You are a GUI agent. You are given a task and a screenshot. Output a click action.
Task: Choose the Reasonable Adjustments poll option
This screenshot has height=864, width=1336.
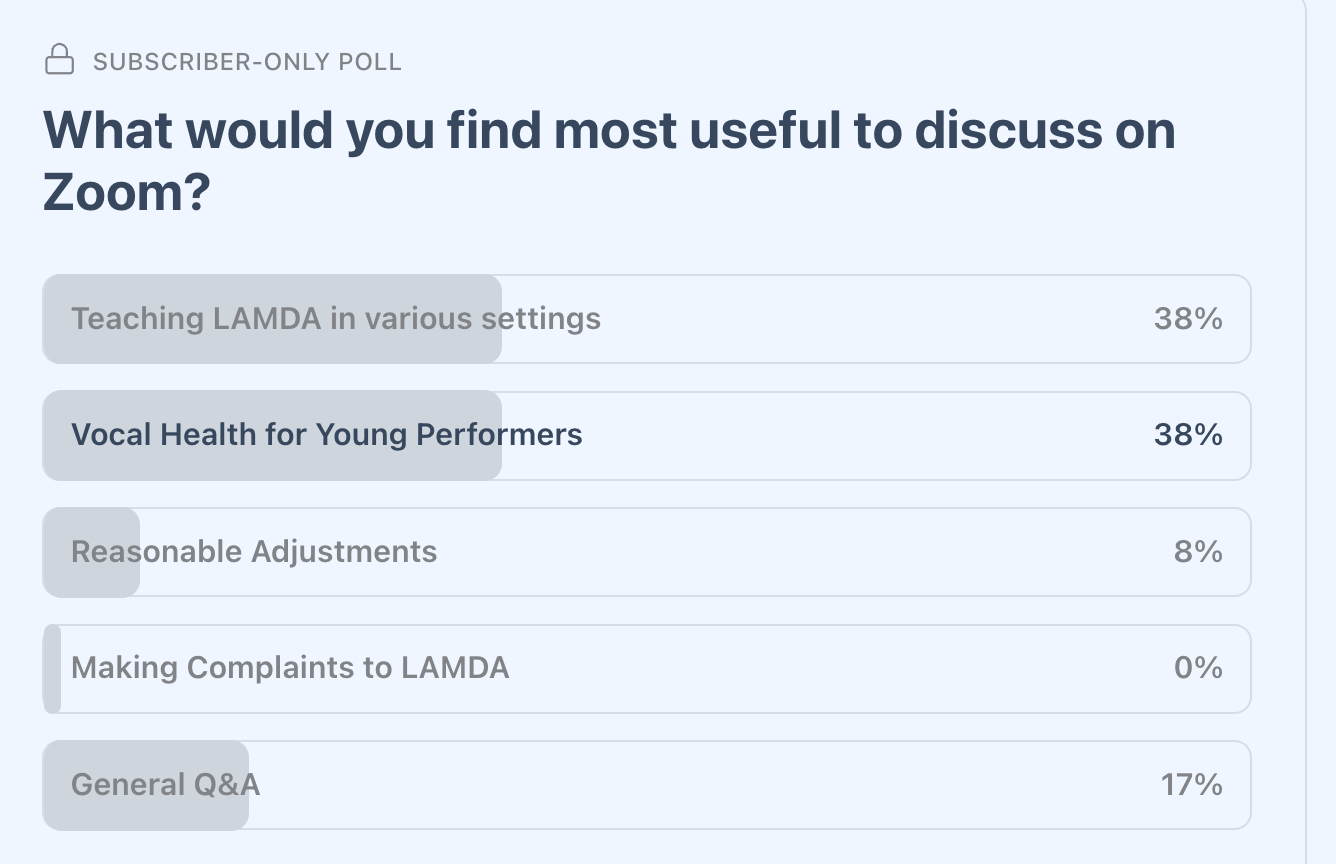pyautogui.click(x=254, y=552)
